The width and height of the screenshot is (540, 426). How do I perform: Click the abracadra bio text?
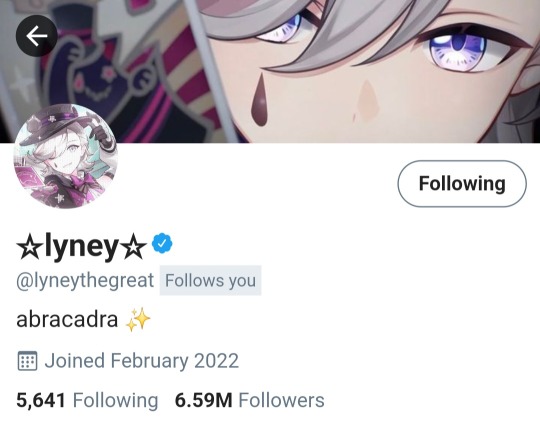pos(67,319)
